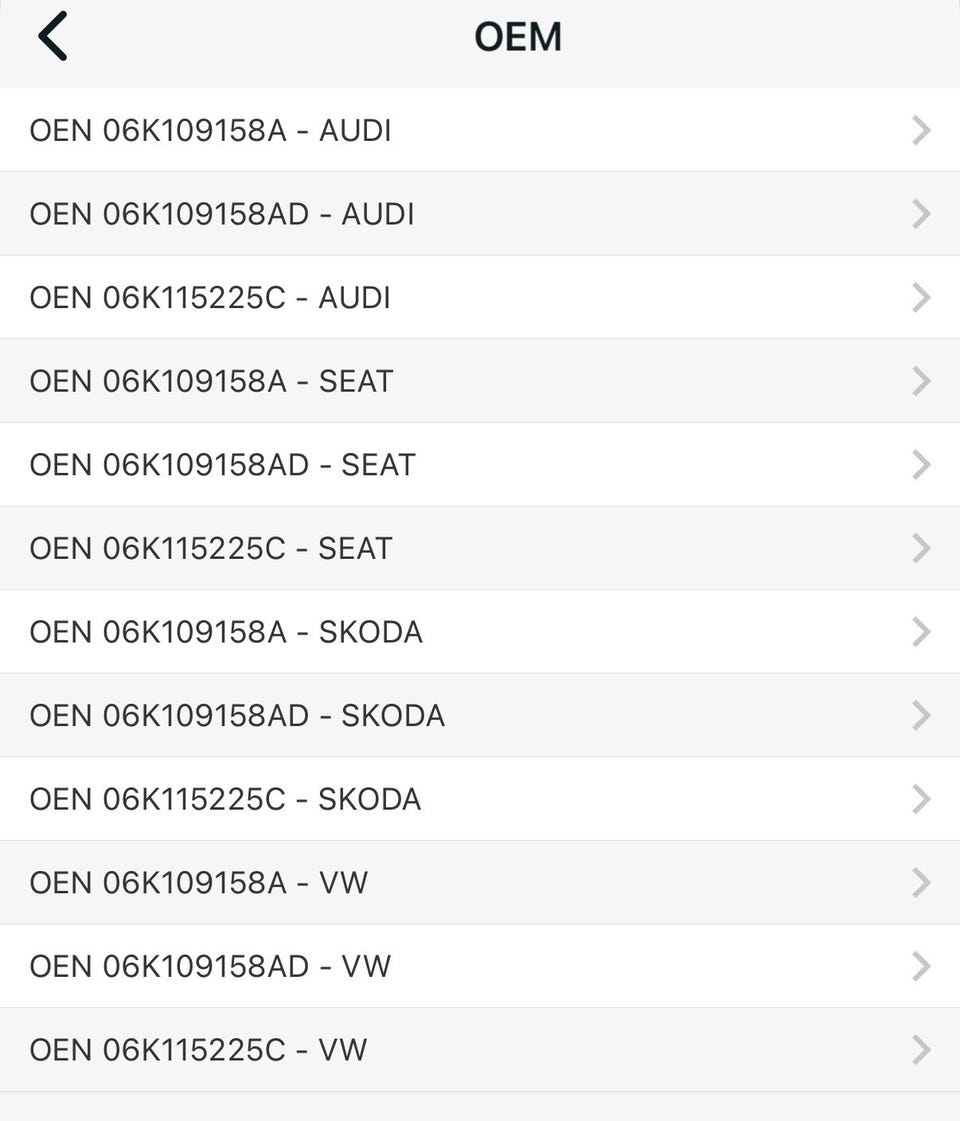
Task: Open OEN 06K115225C - SEAT entry
Action: (x=211, y=548)
